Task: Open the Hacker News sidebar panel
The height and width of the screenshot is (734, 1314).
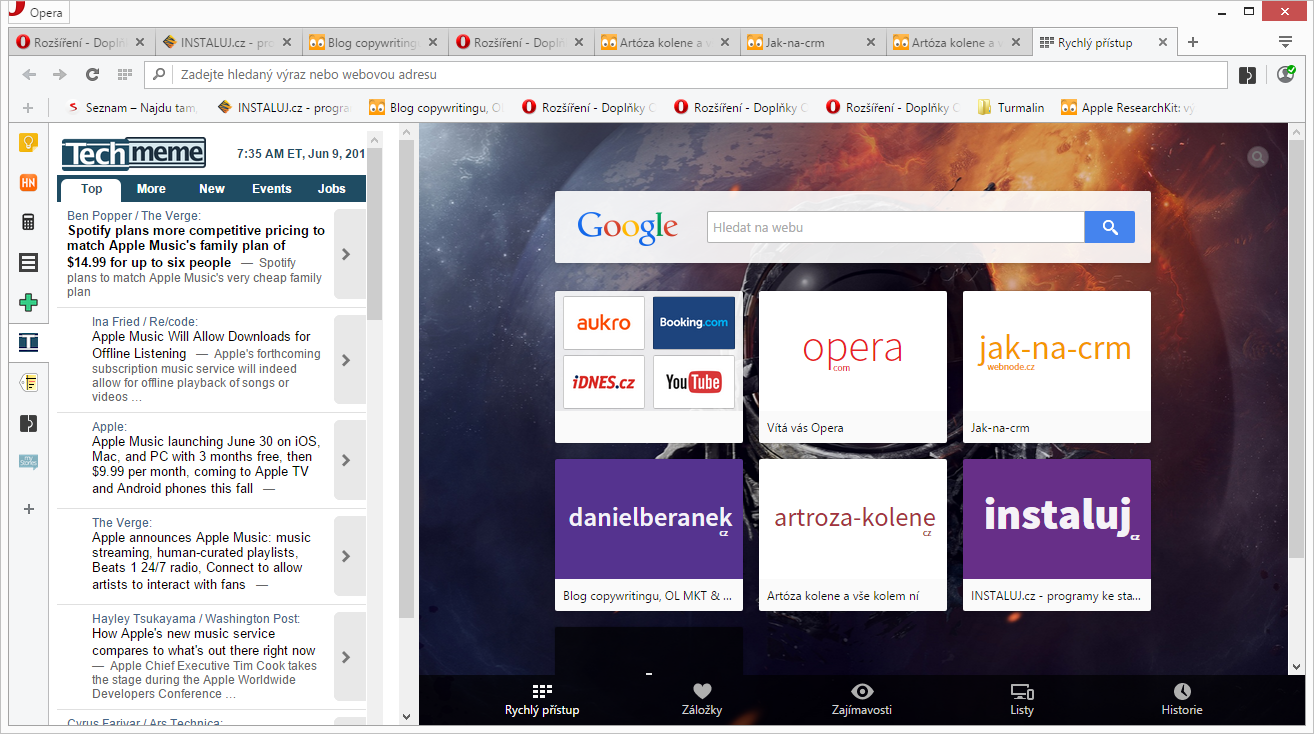Action: pos(29,182)
